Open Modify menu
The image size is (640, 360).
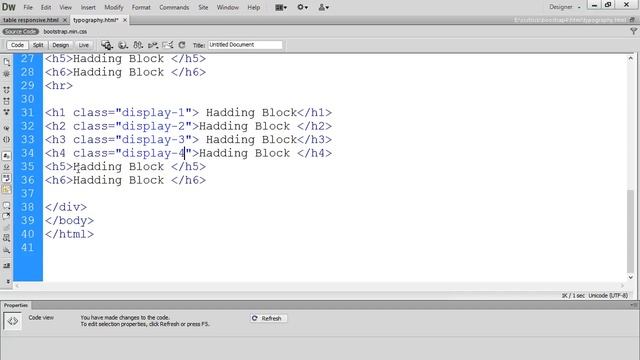click(113, 7)
